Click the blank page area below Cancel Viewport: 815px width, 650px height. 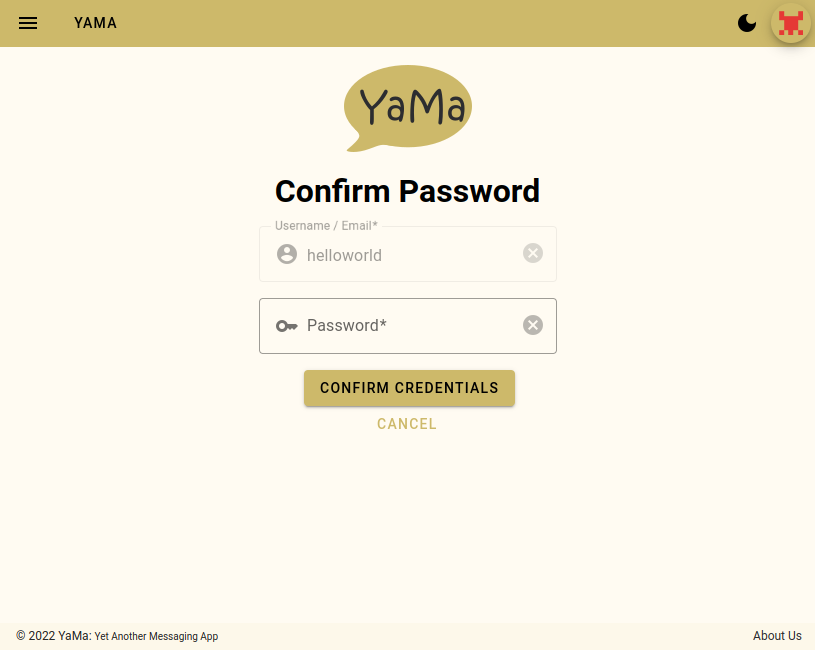tap(407, 530)
